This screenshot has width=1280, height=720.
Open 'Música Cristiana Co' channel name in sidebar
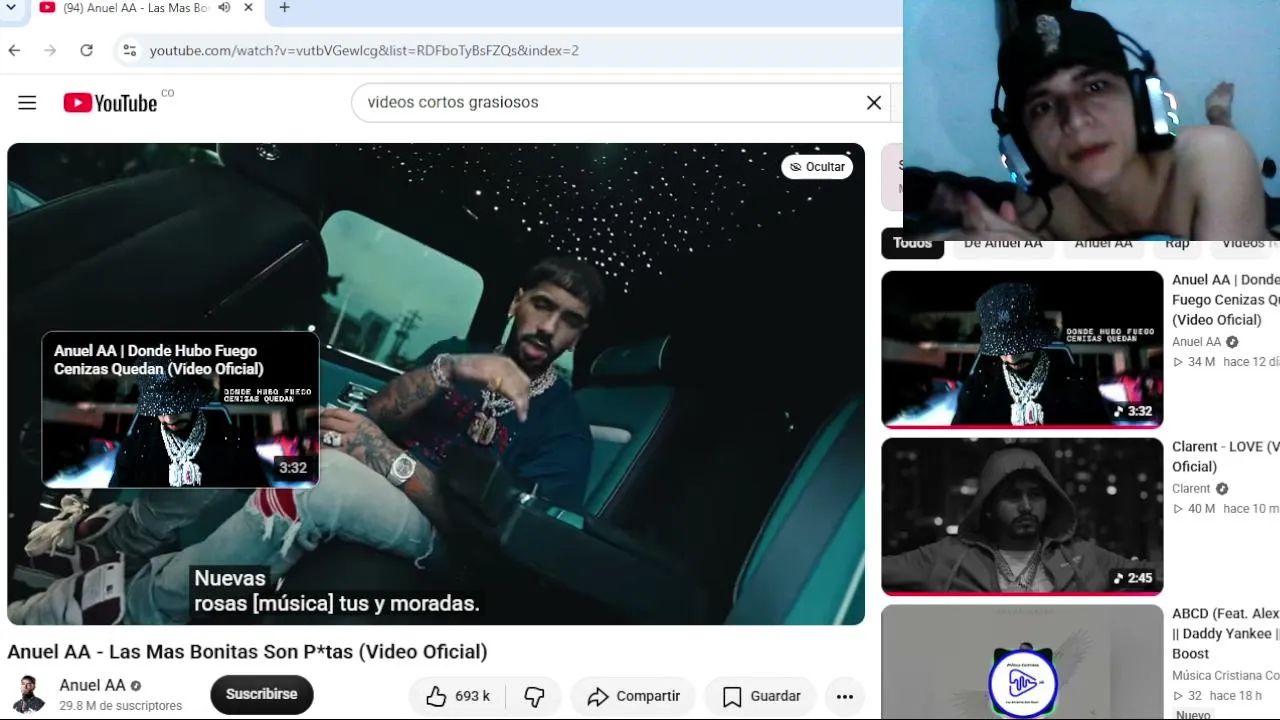(1225, 676)
